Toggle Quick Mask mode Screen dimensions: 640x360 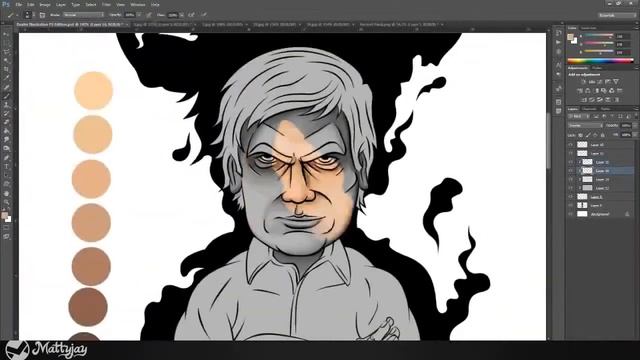click(x=7, y=228)
